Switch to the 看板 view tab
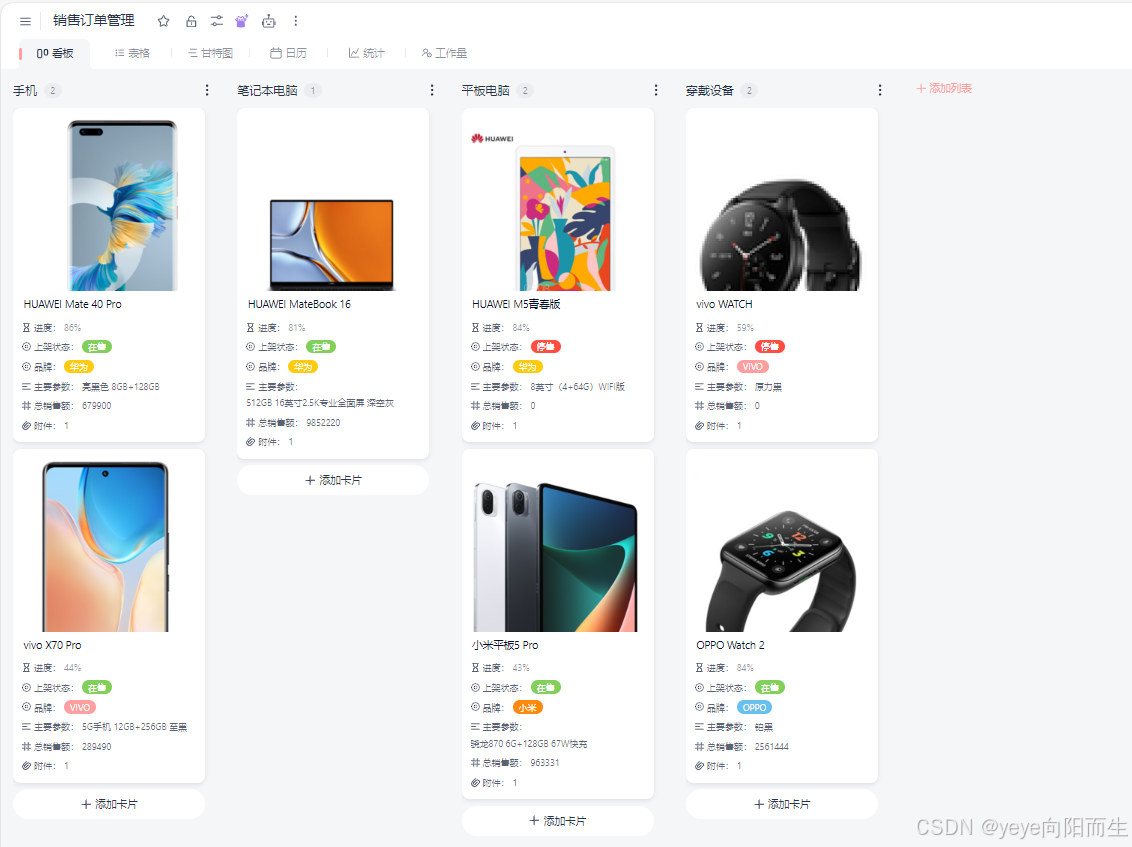 click(x=55, y=53)
